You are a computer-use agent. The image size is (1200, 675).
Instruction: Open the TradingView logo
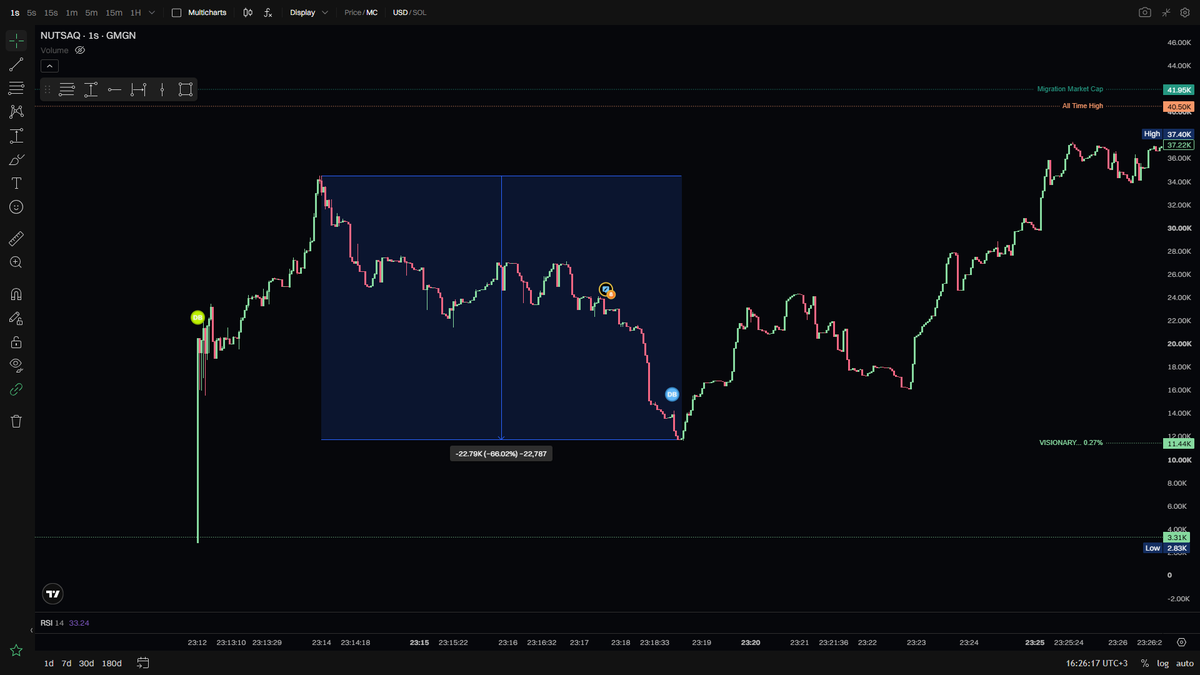click(x=54, y=594)
